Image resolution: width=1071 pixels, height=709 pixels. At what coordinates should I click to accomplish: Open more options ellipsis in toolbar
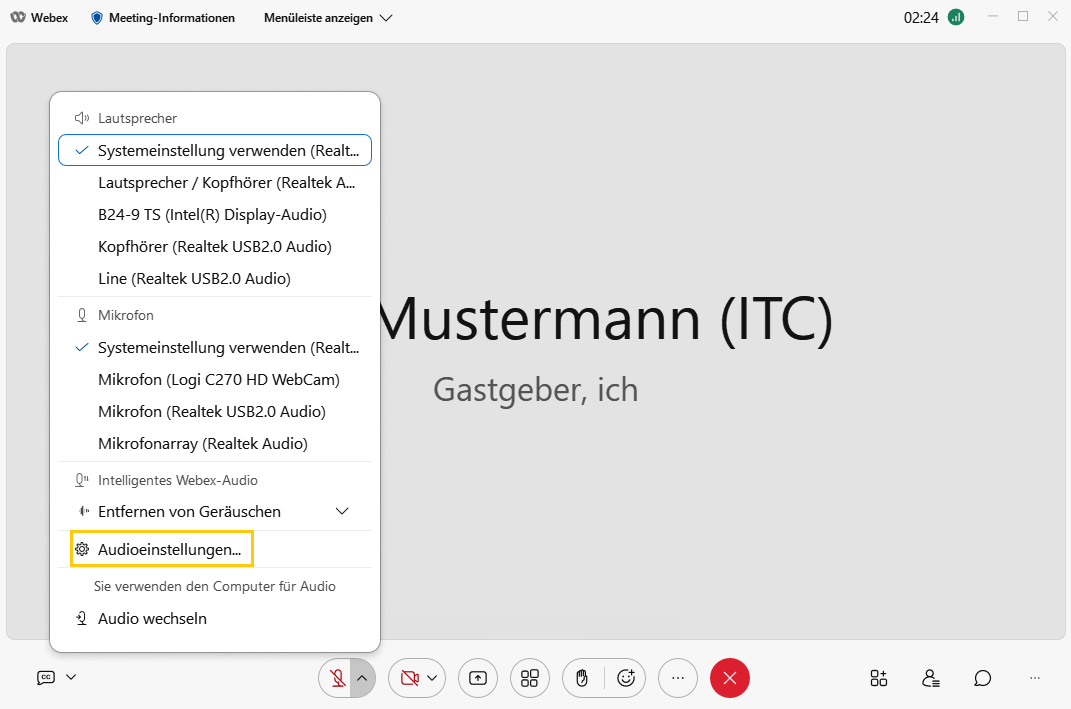pos(678,678)
